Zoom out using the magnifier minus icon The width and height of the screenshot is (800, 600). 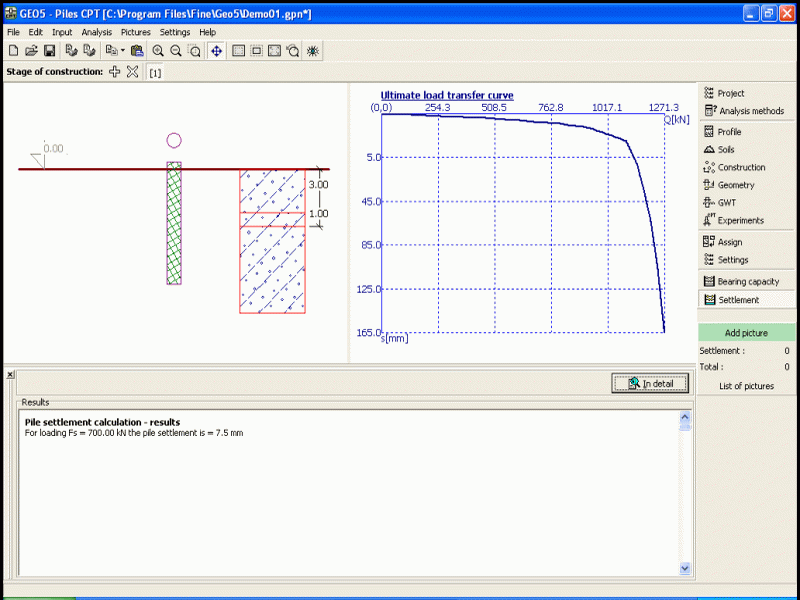176,50
